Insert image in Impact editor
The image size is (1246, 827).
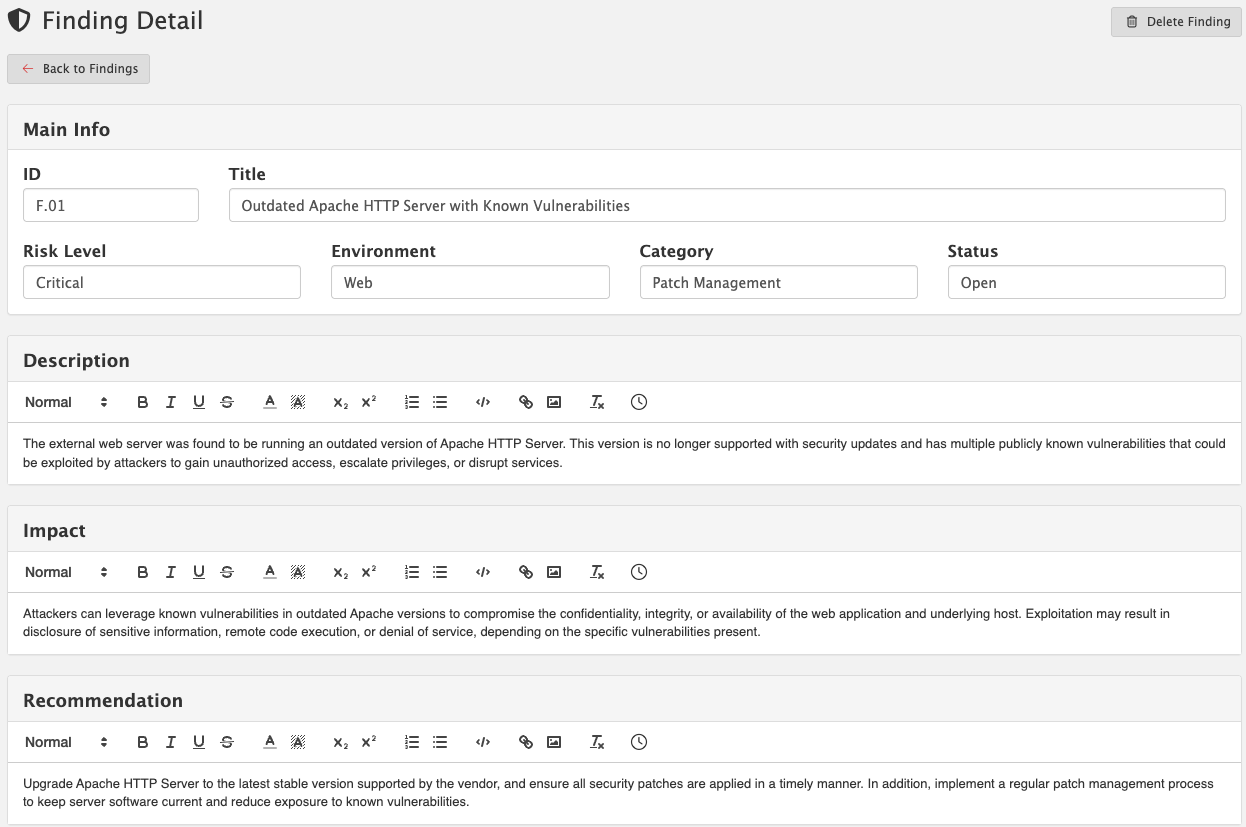coord(554,572)
